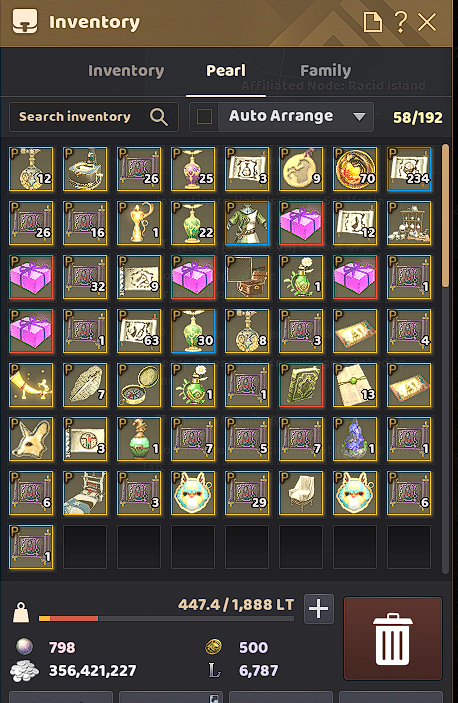The image size is (458, 703).
Task: Select the compass item
Action: (x=139, y=385)
